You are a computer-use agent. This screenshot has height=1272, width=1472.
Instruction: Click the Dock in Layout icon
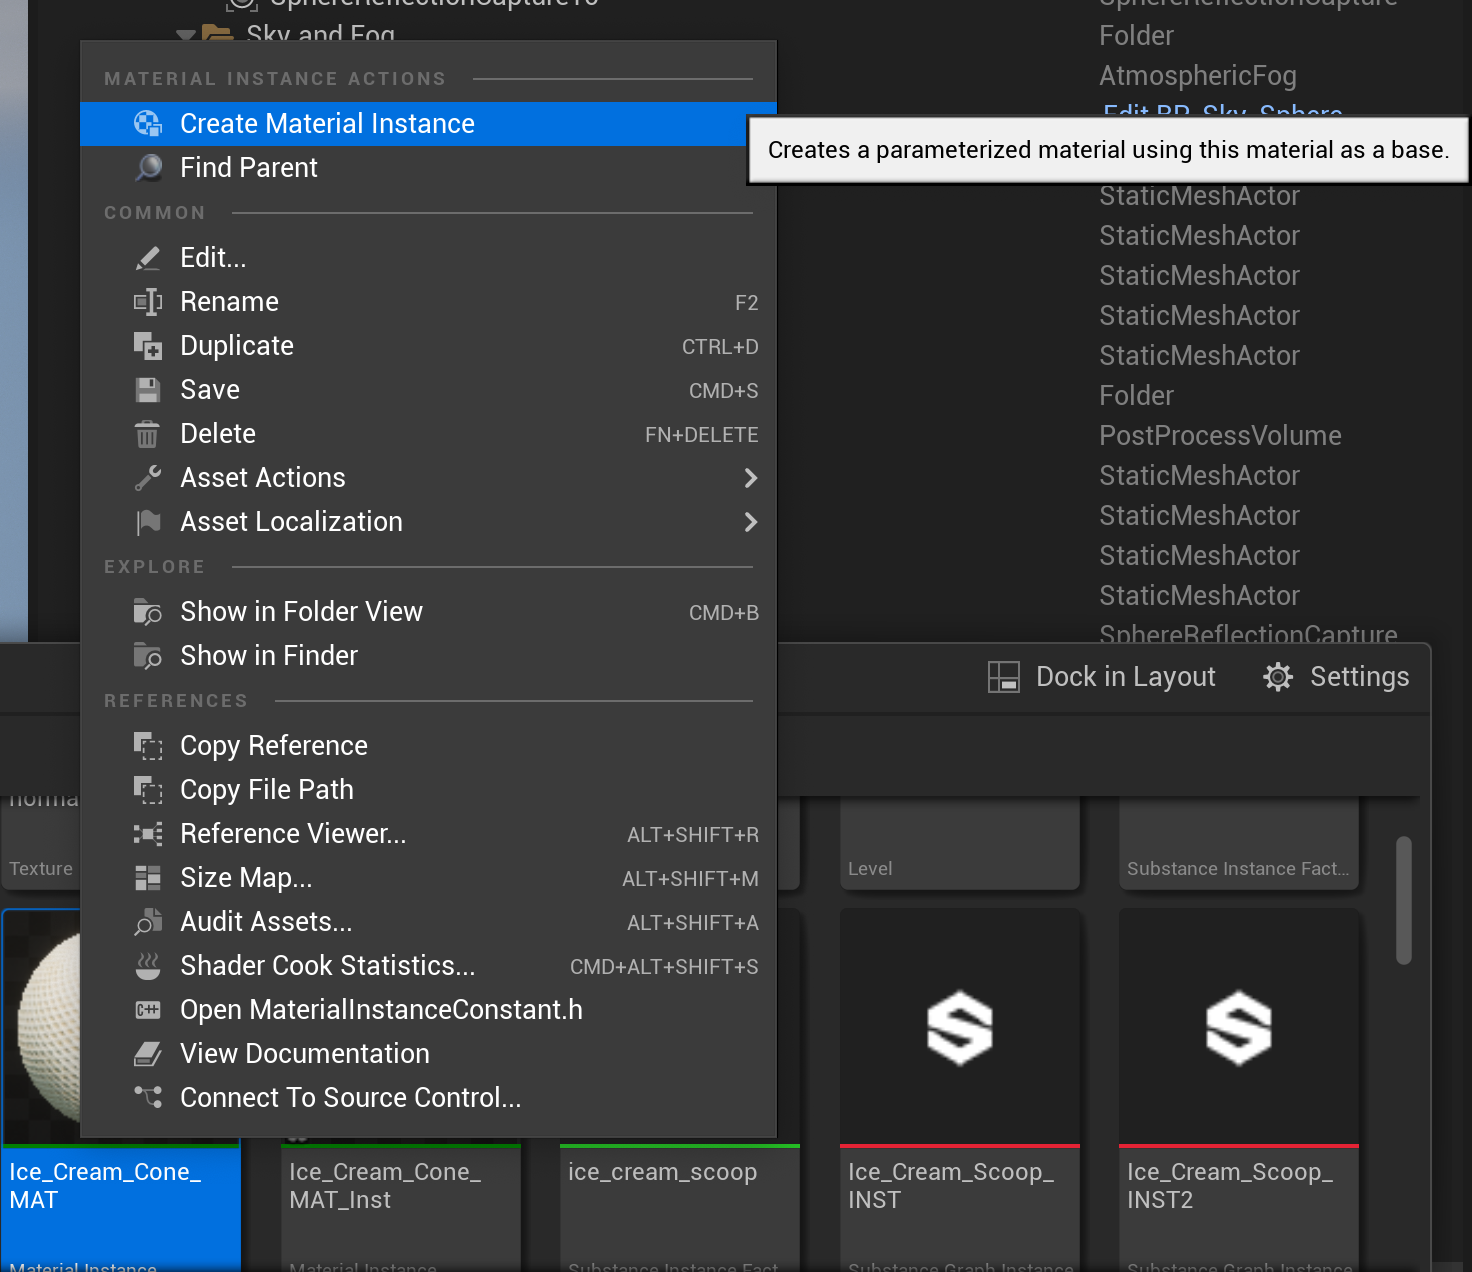[x=1003, y=677]
